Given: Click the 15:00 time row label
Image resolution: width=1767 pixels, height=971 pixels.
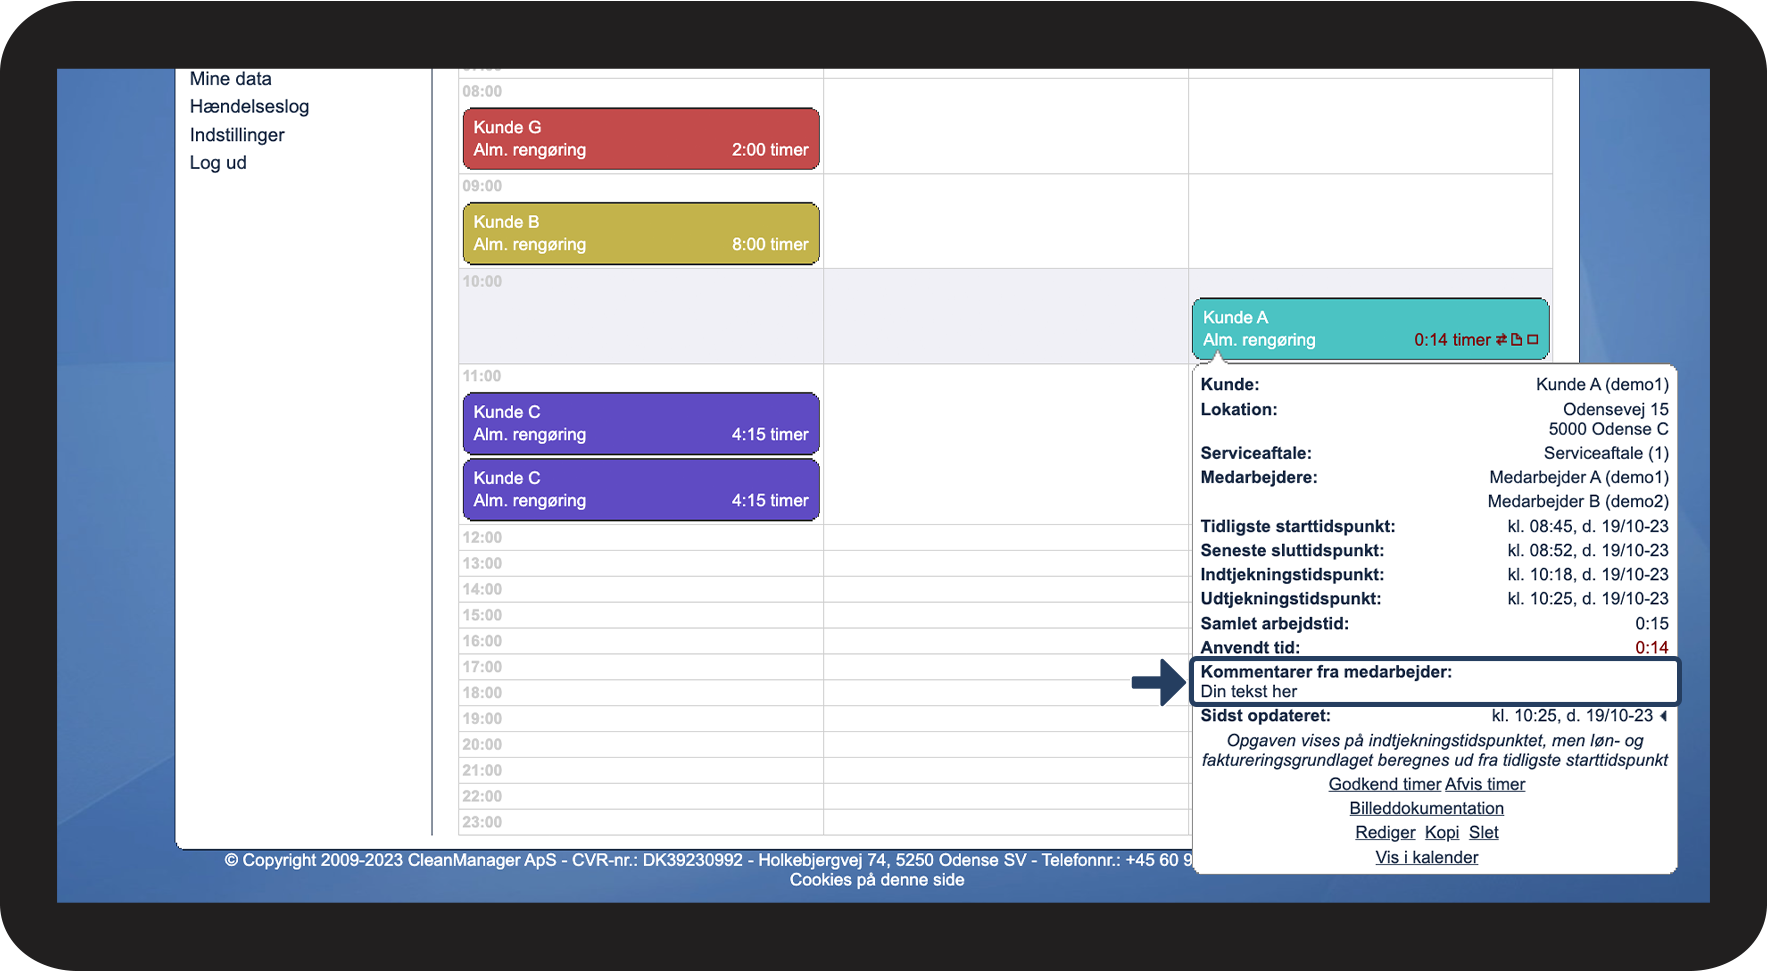Looking at the screenshot, I should pyautogui.click(x=482, y=616).
